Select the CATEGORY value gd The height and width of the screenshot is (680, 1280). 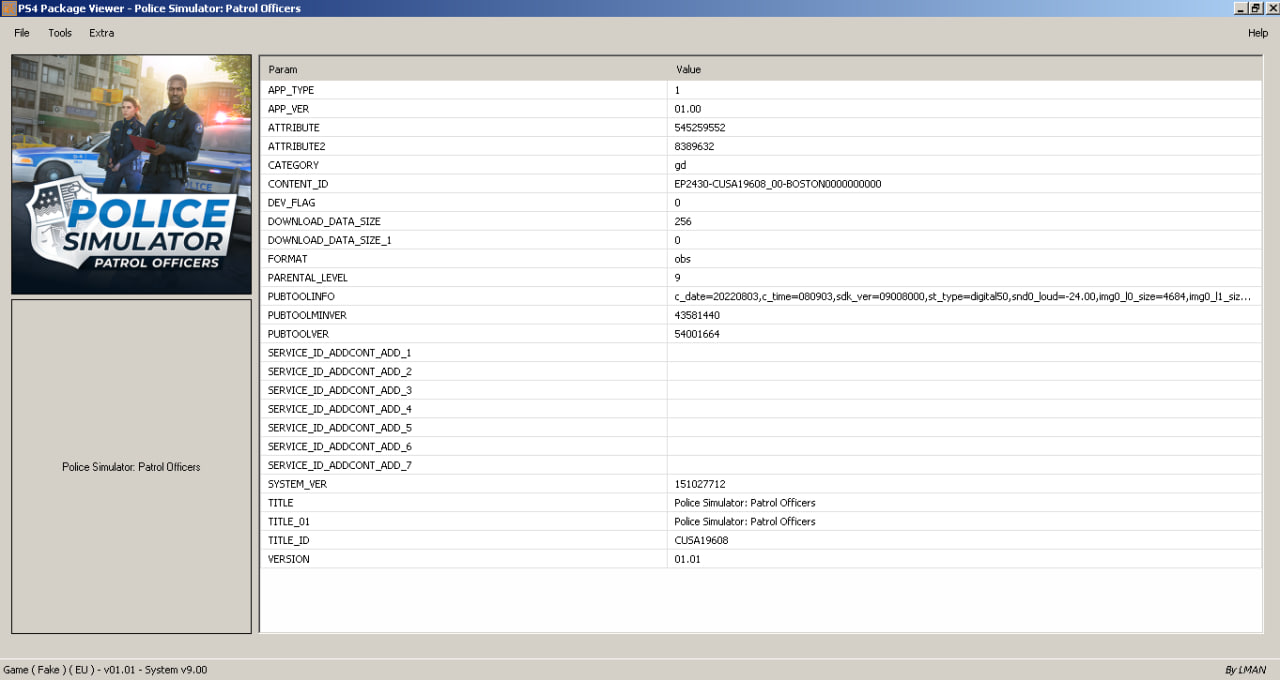pos(965,165)
